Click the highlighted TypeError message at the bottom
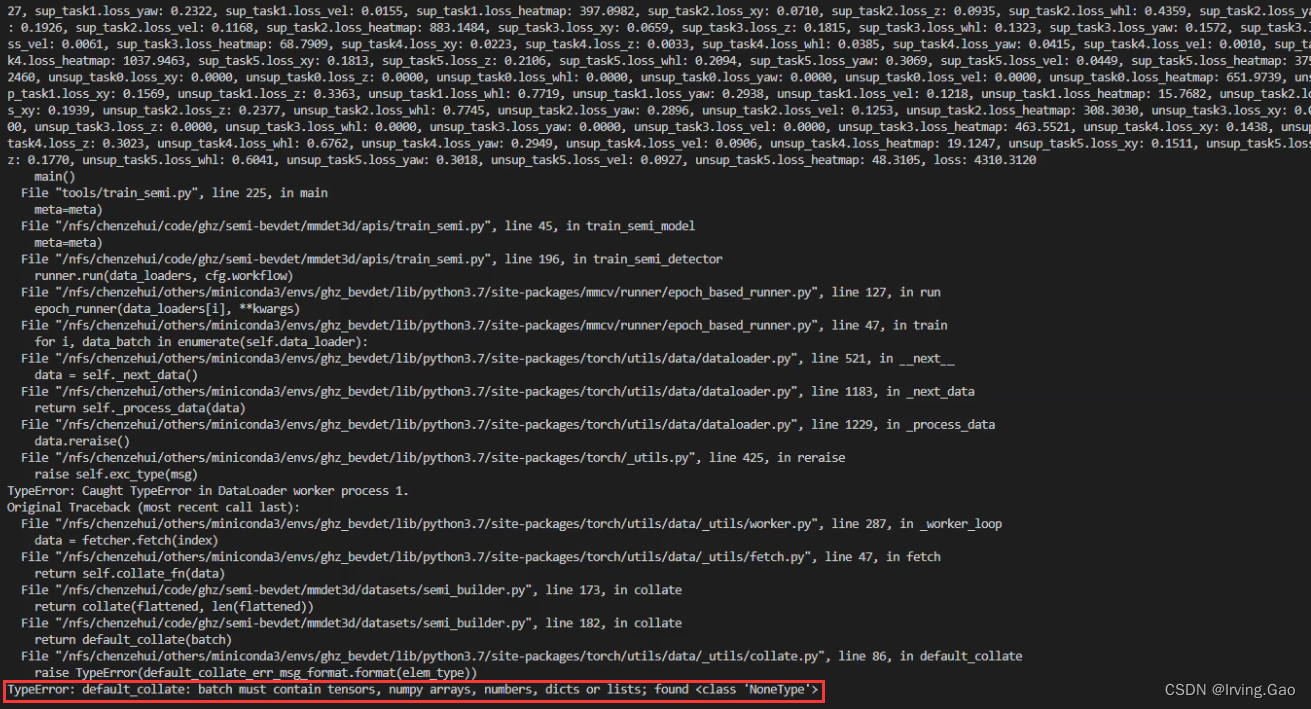This screenshot has height=709, width=1311. click(410, 688)
